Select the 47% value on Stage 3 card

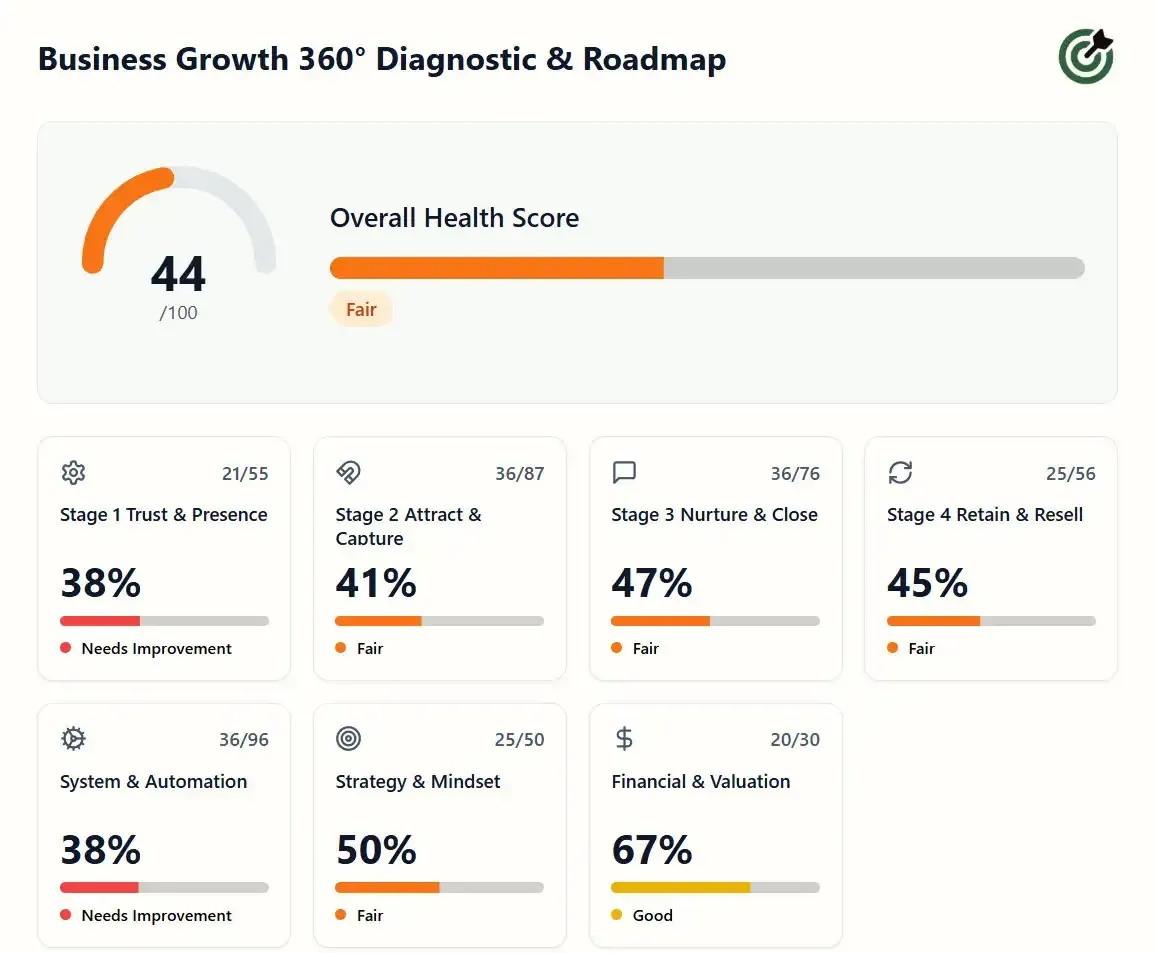[x=652, y=583]
